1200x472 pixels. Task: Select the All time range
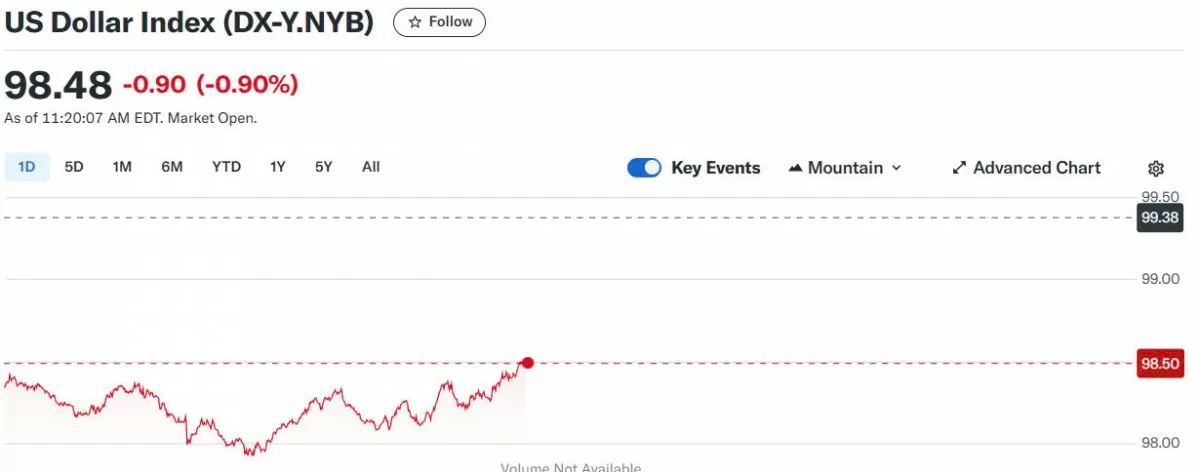[371, 167]
